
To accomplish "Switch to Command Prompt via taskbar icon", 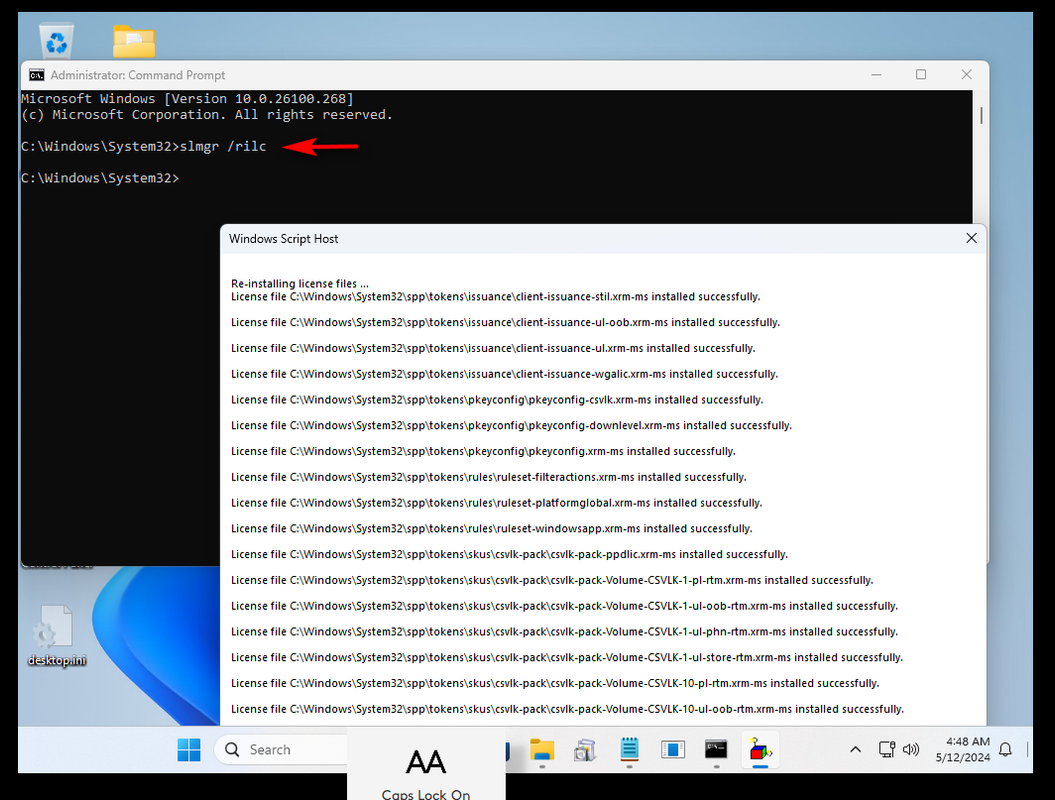I will 716,750.
